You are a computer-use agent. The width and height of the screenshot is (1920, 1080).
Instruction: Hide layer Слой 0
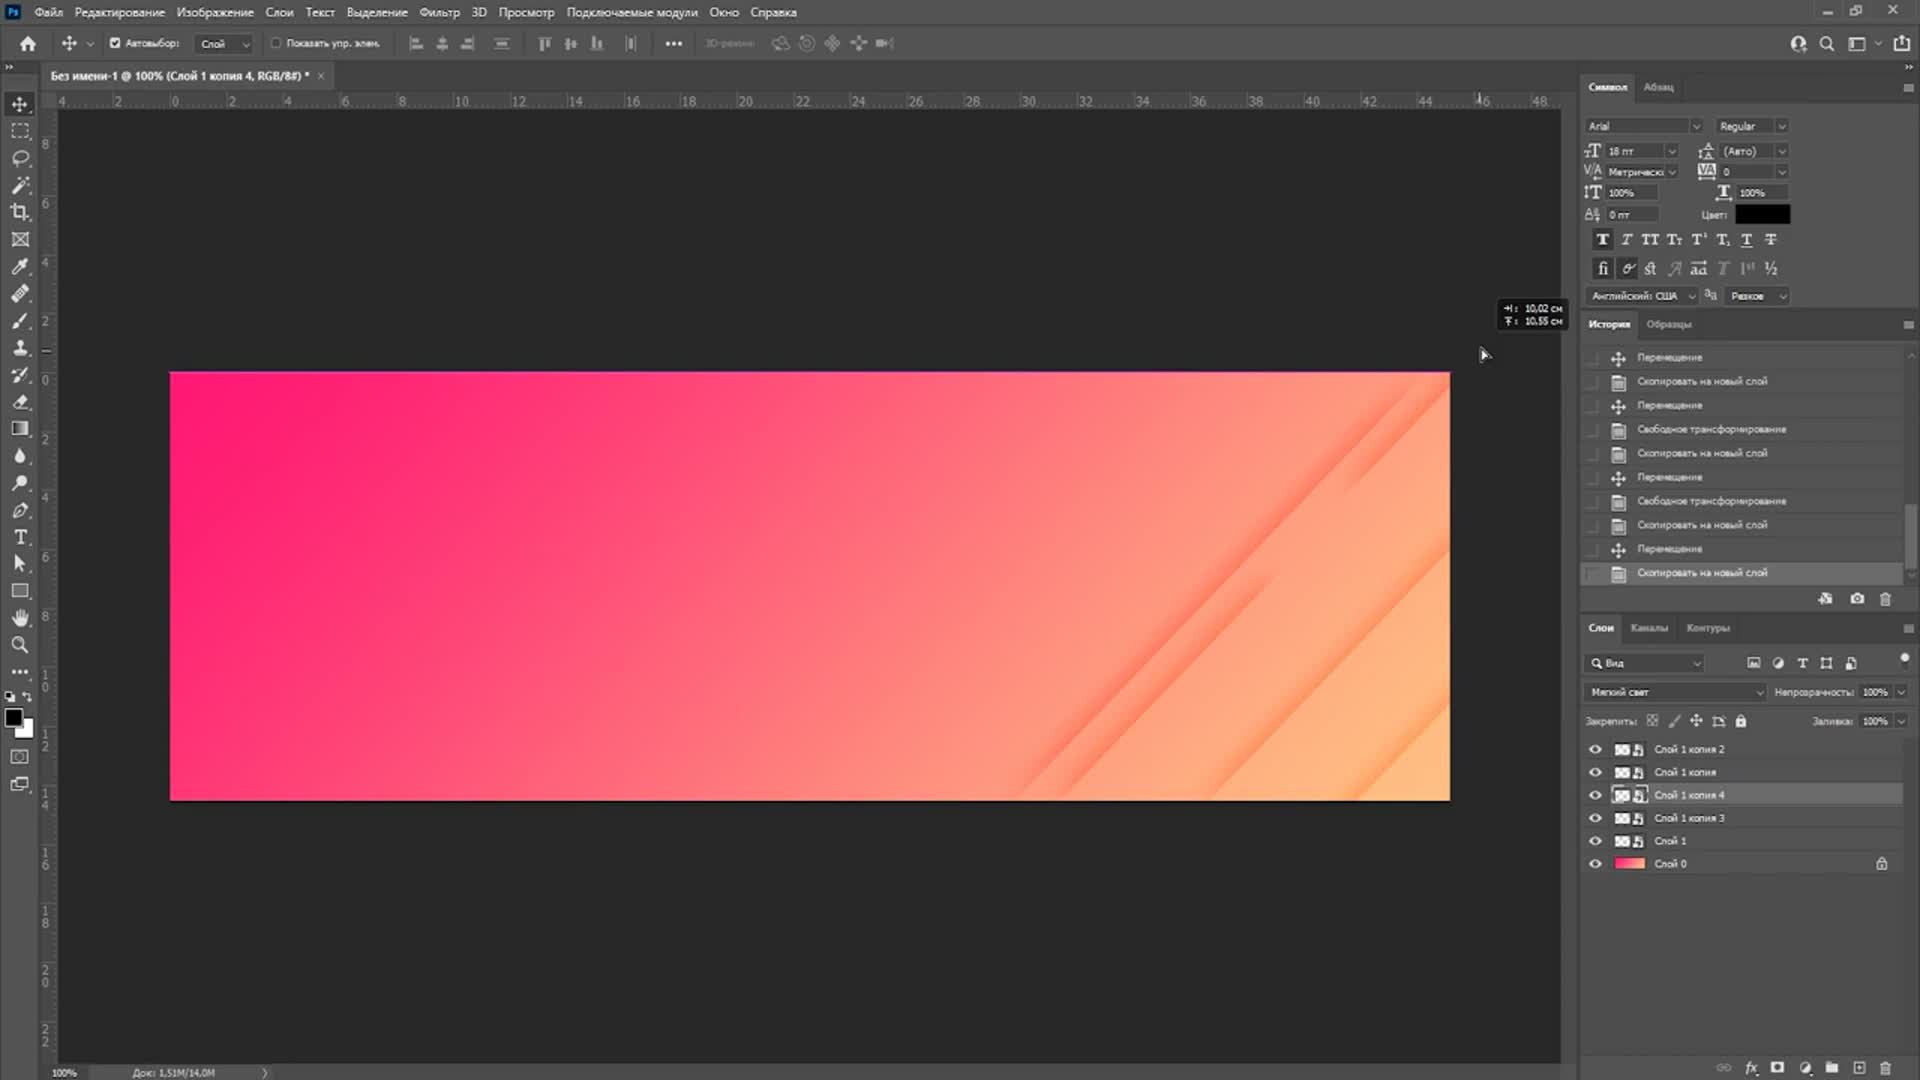coord(1595,864)
